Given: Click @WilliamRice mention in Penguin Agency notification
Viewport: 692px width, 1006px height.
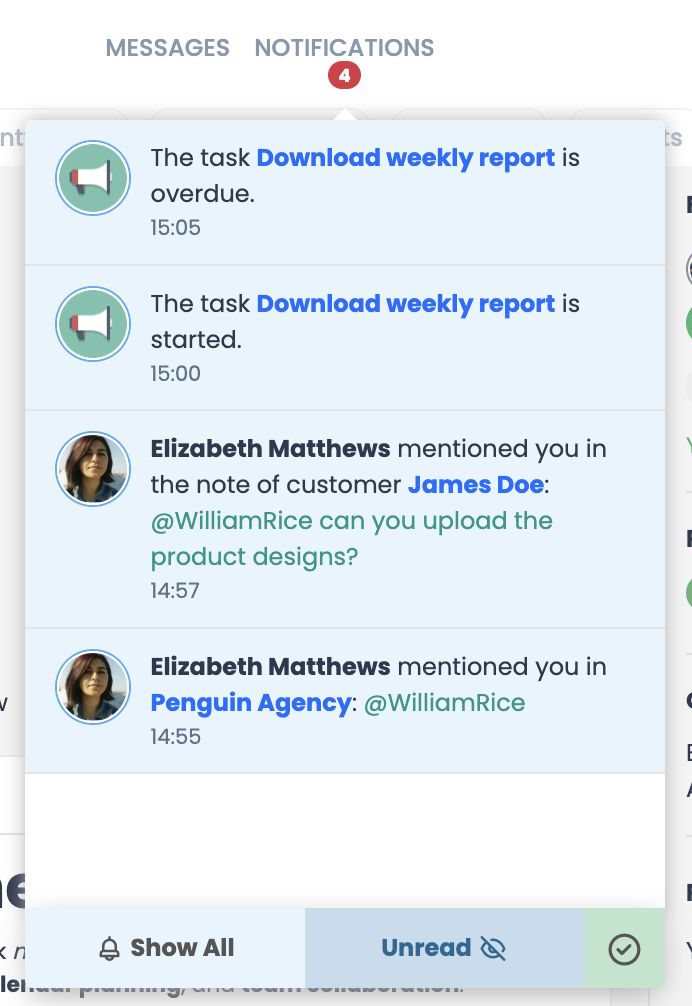Looking at the screenshot, I should pos(444,703).
